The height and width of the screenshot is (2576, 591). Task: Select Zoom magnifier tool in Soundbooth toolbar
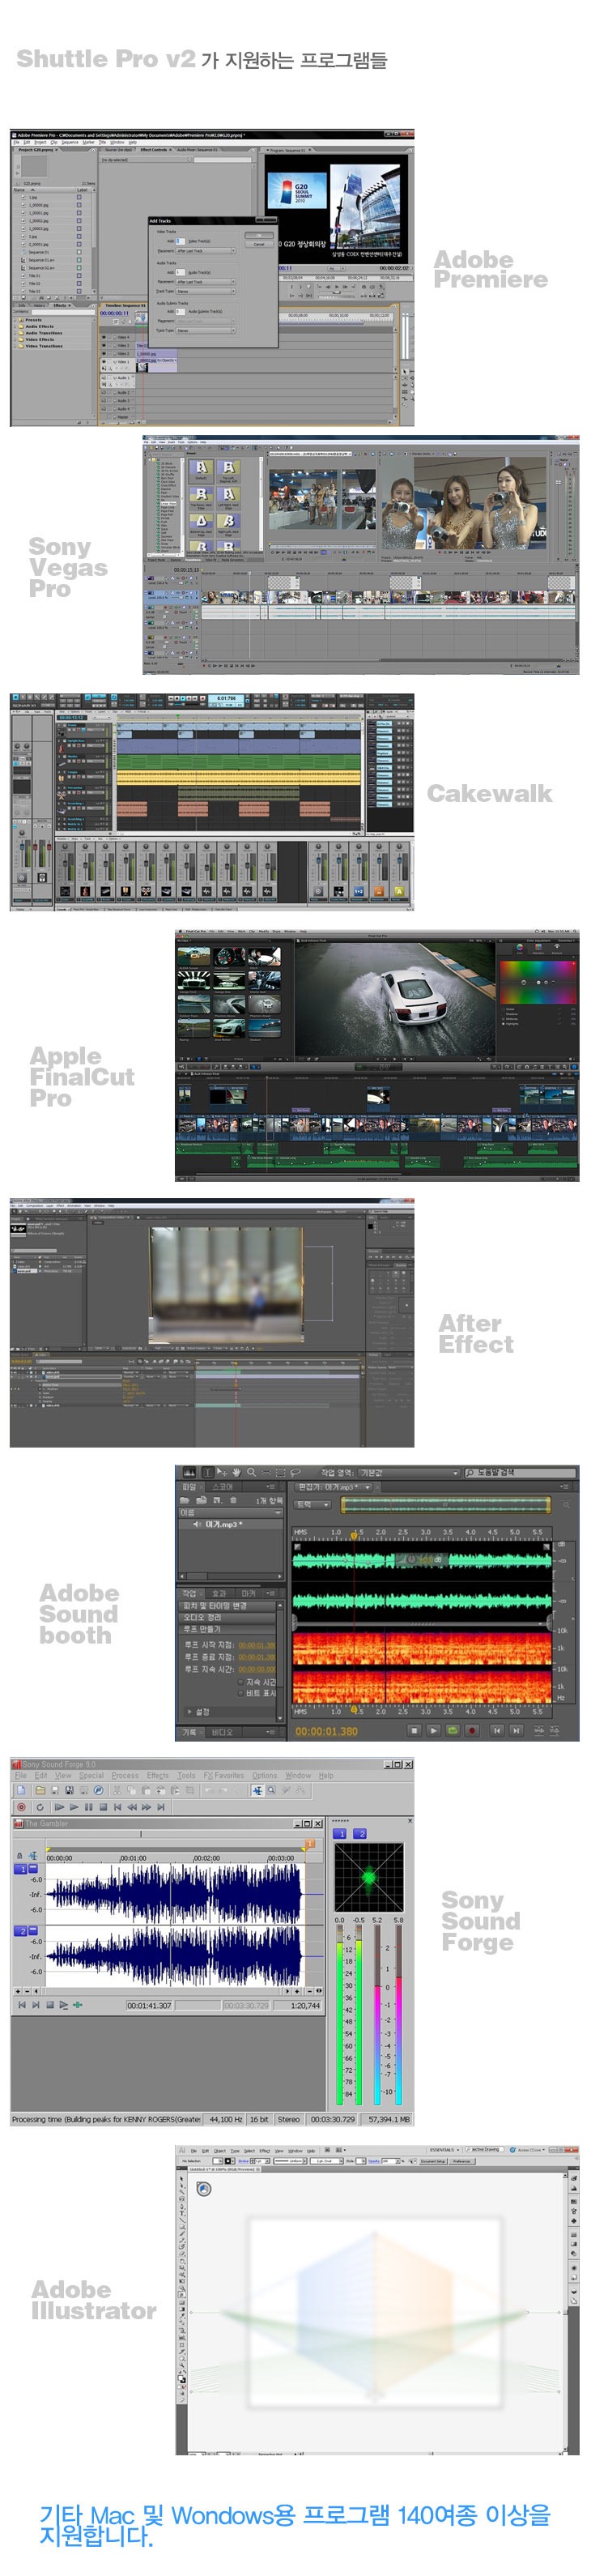coord(252,1472)
